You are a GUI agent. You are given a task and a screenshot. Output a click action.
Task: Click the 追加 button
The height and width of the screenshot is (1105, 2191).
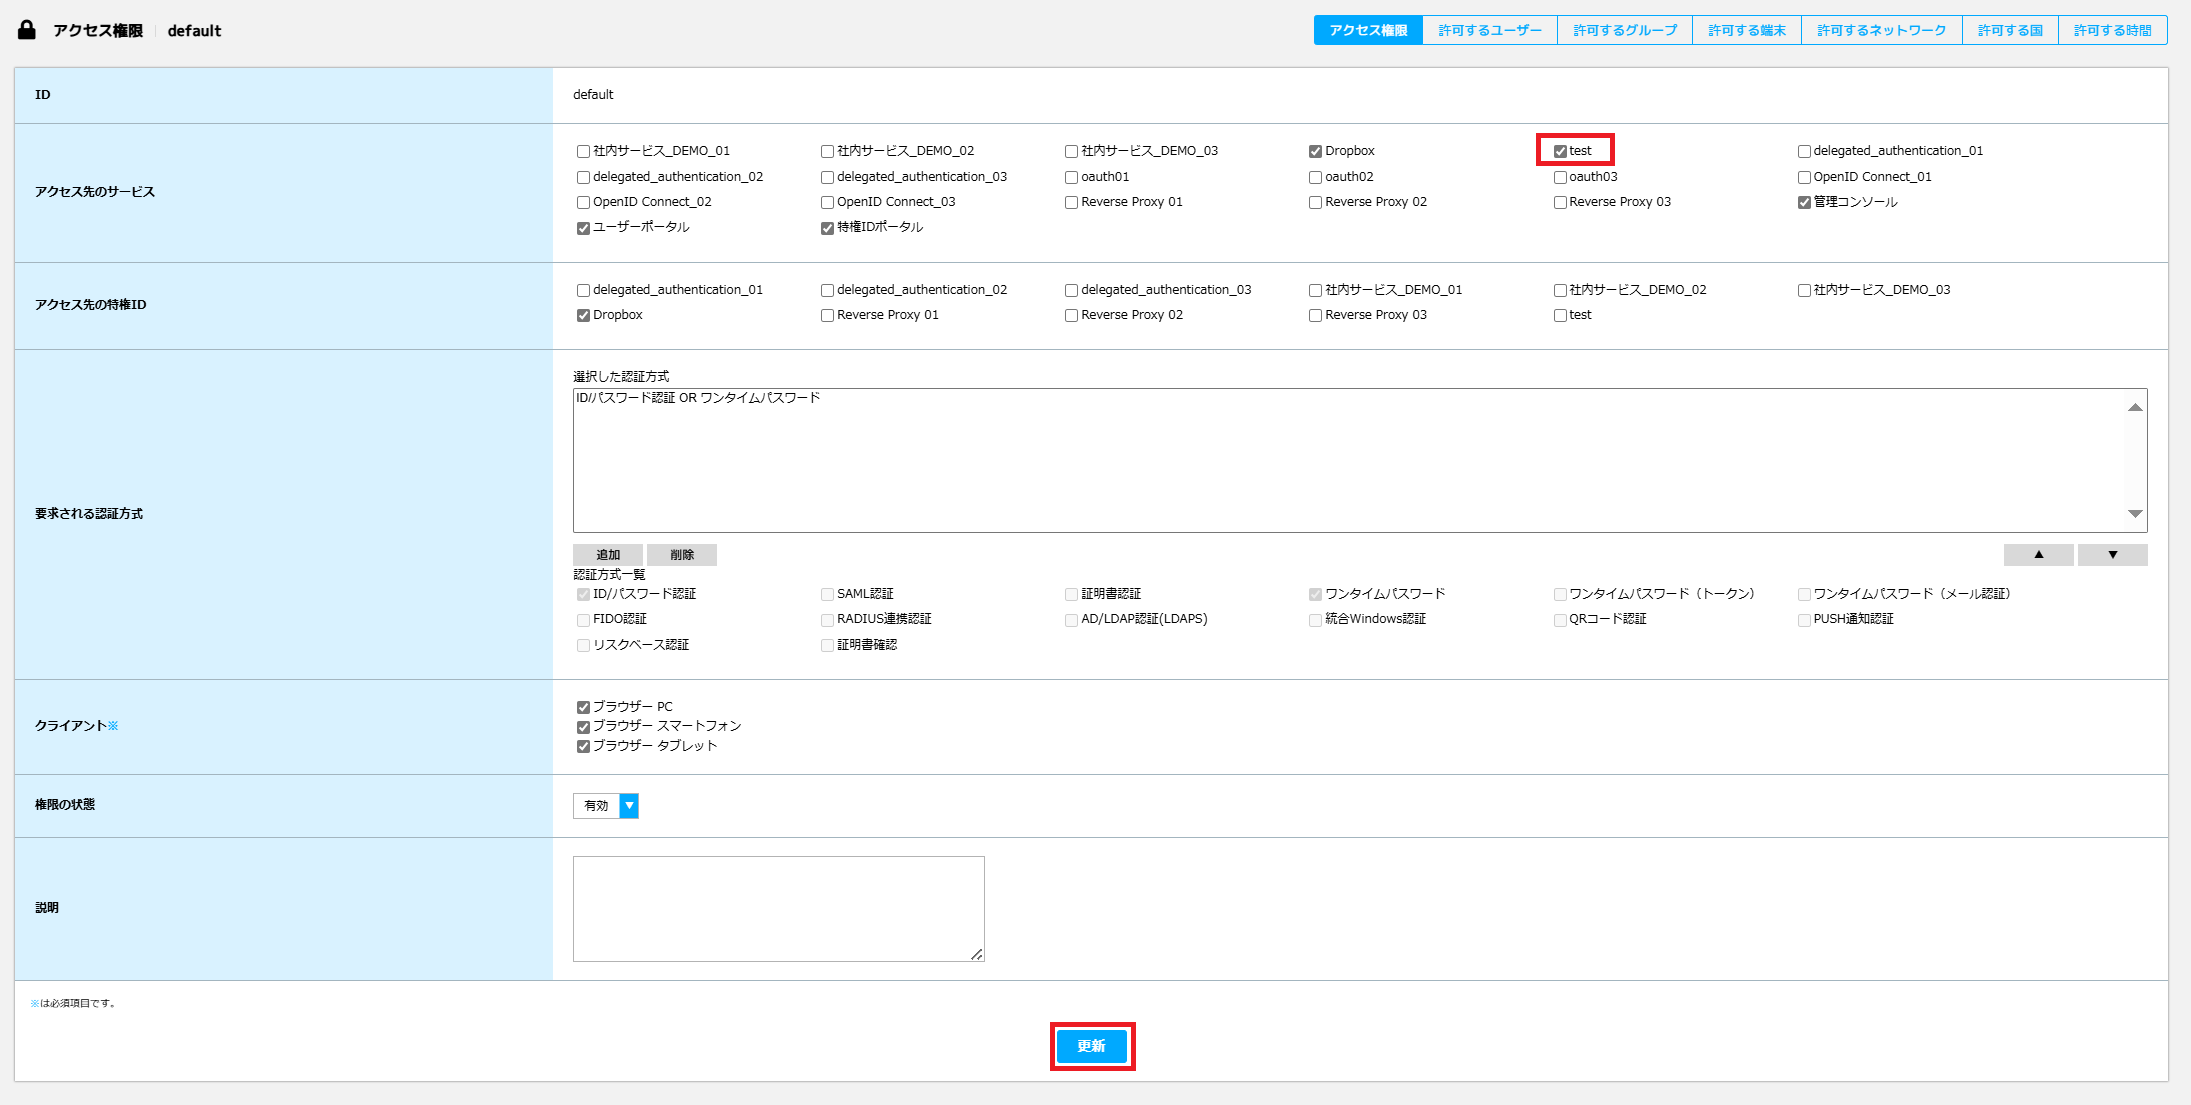click(x=608, y=555)
